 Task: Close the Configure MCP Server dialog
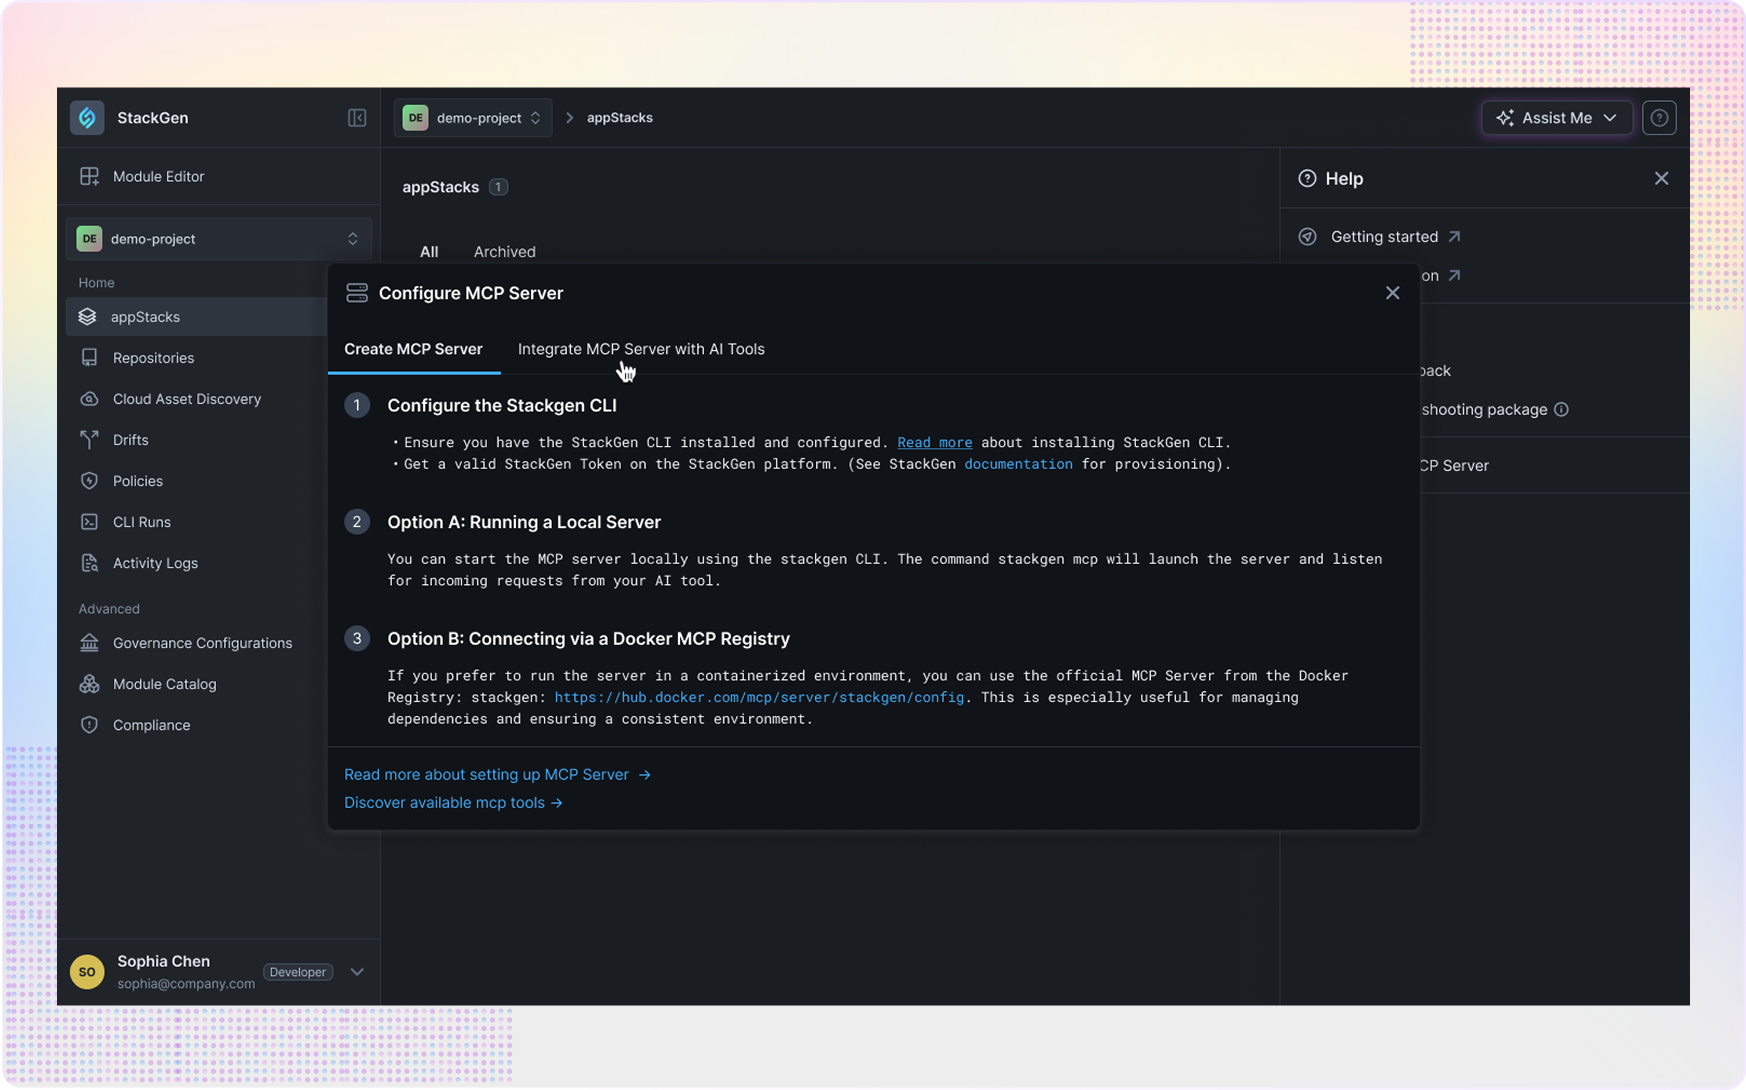click(1392, 293)
